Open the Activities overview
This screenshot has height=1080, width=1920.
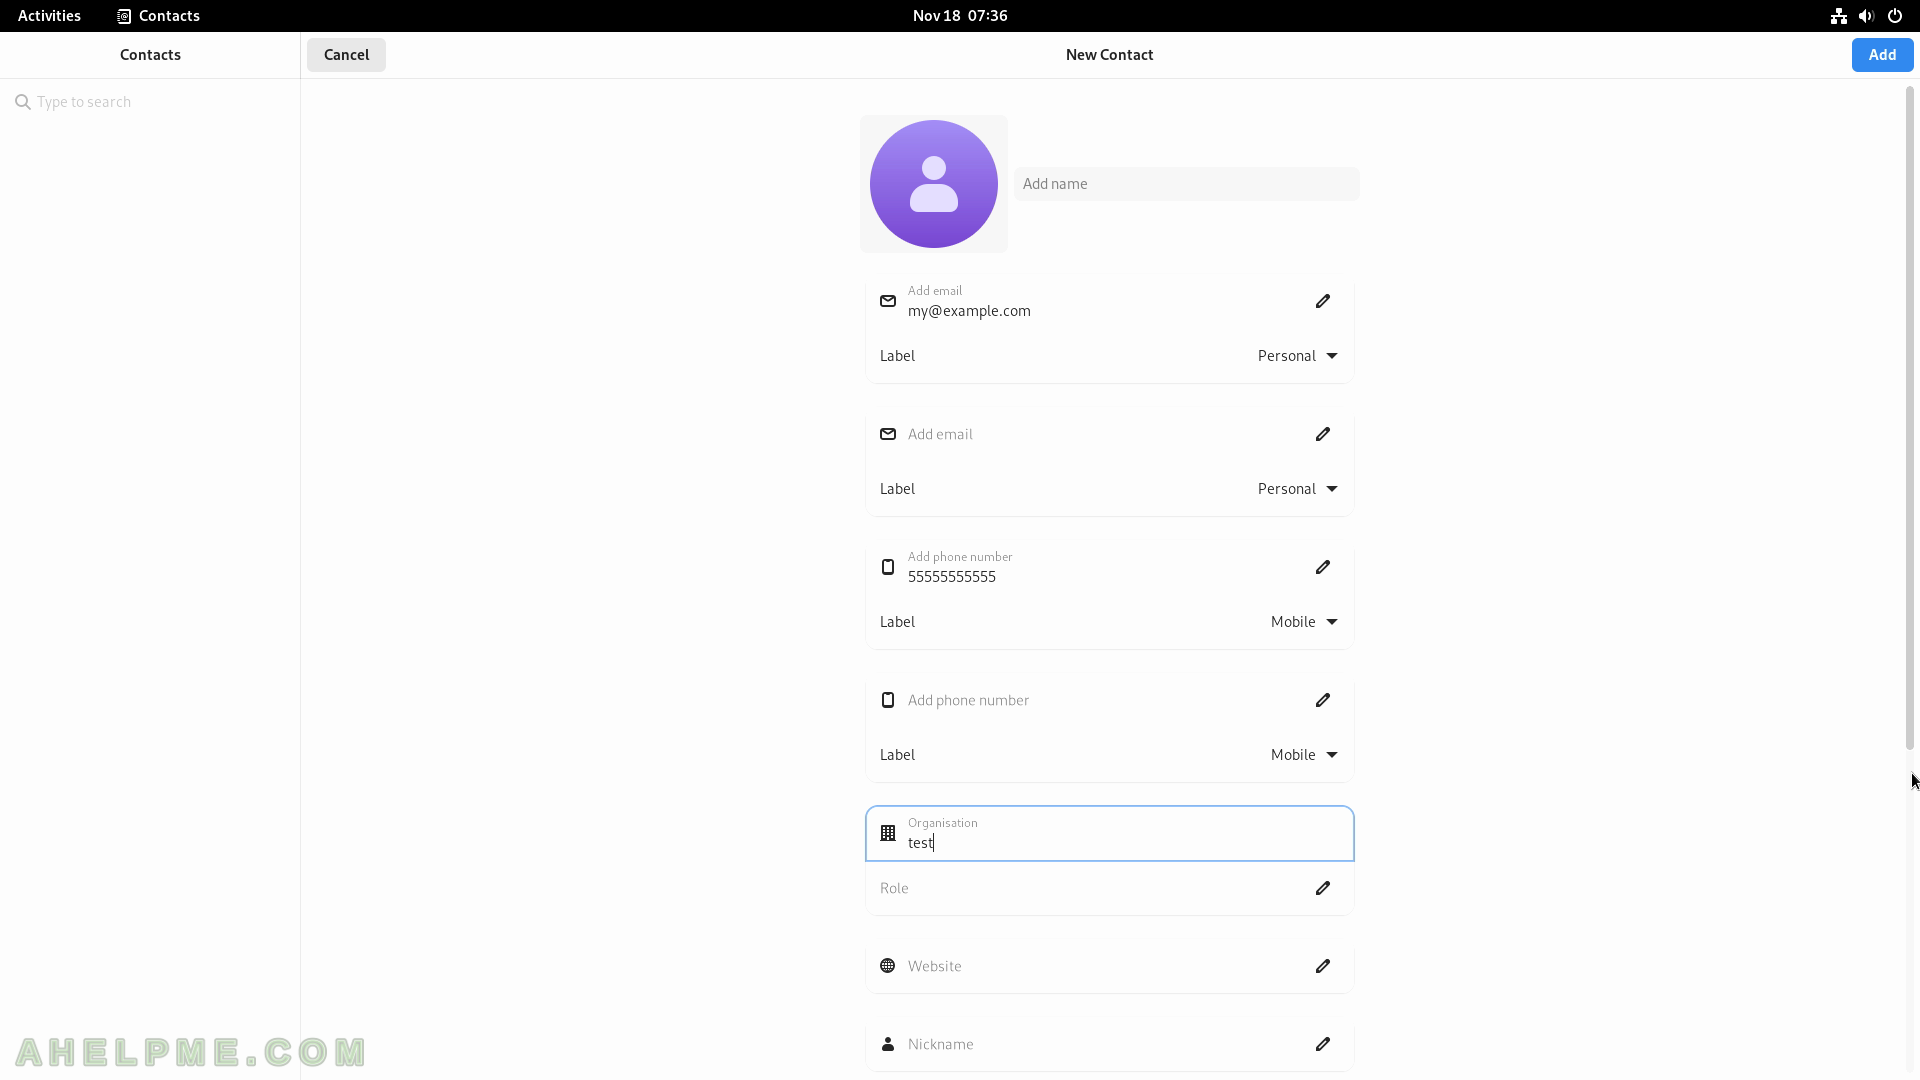49,16
